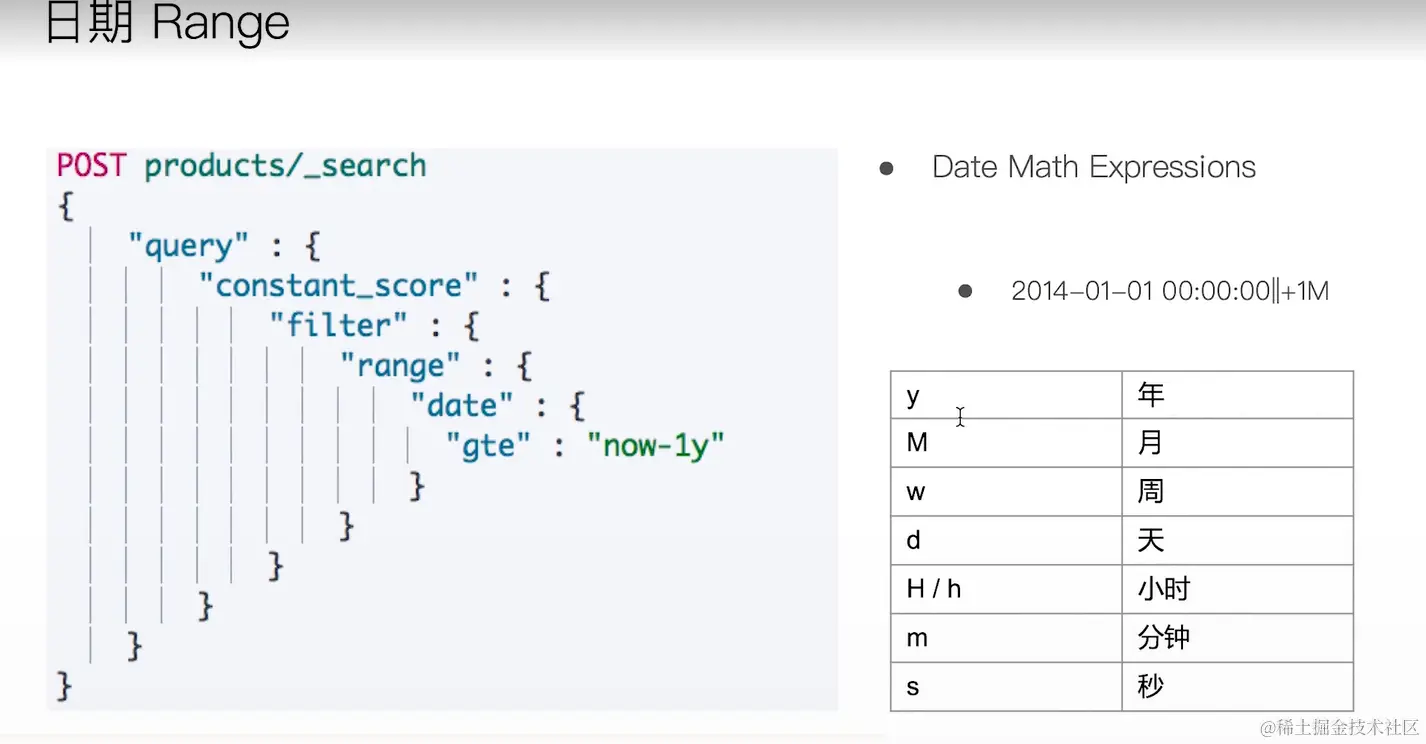1426x744 pixels.
Task: Click the bullet dot before Date Math Expressions
Action: point(886,168)
